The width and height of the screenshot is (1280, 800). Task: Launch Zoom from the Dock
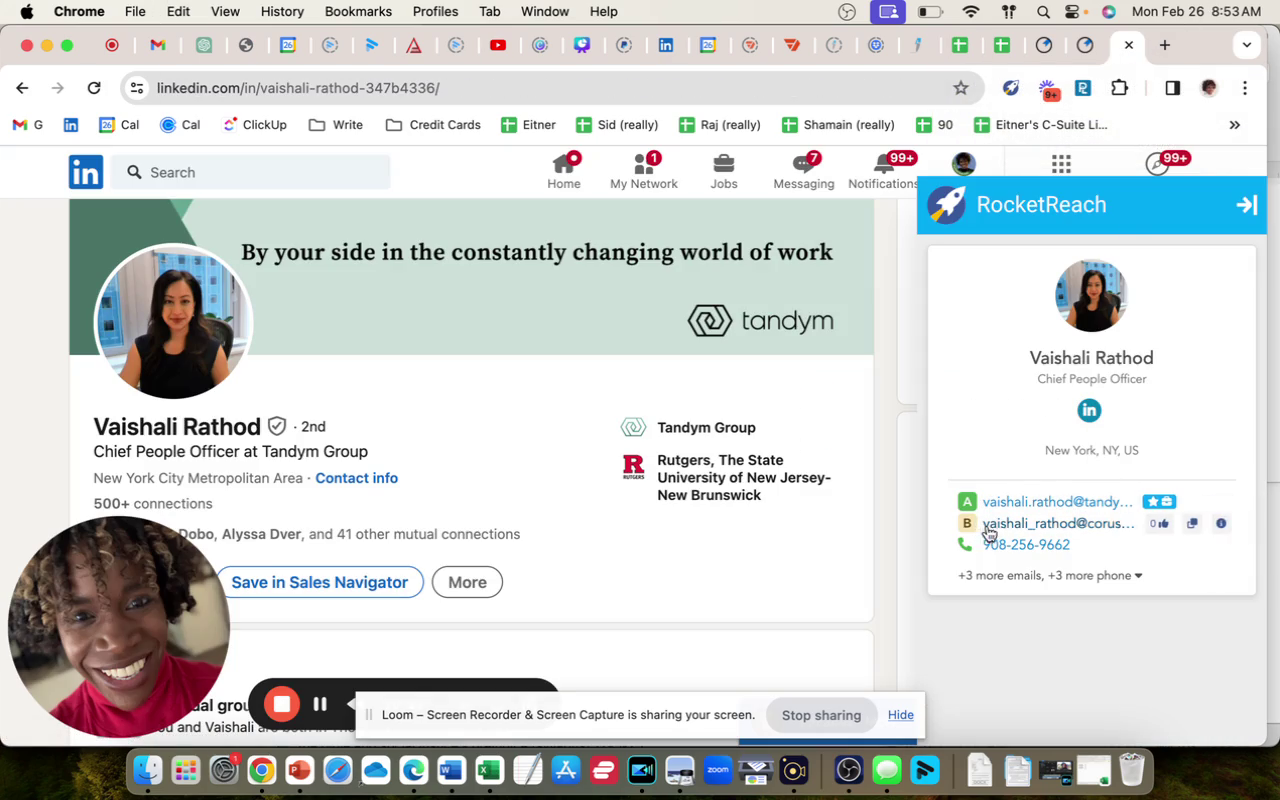point(718,770)
